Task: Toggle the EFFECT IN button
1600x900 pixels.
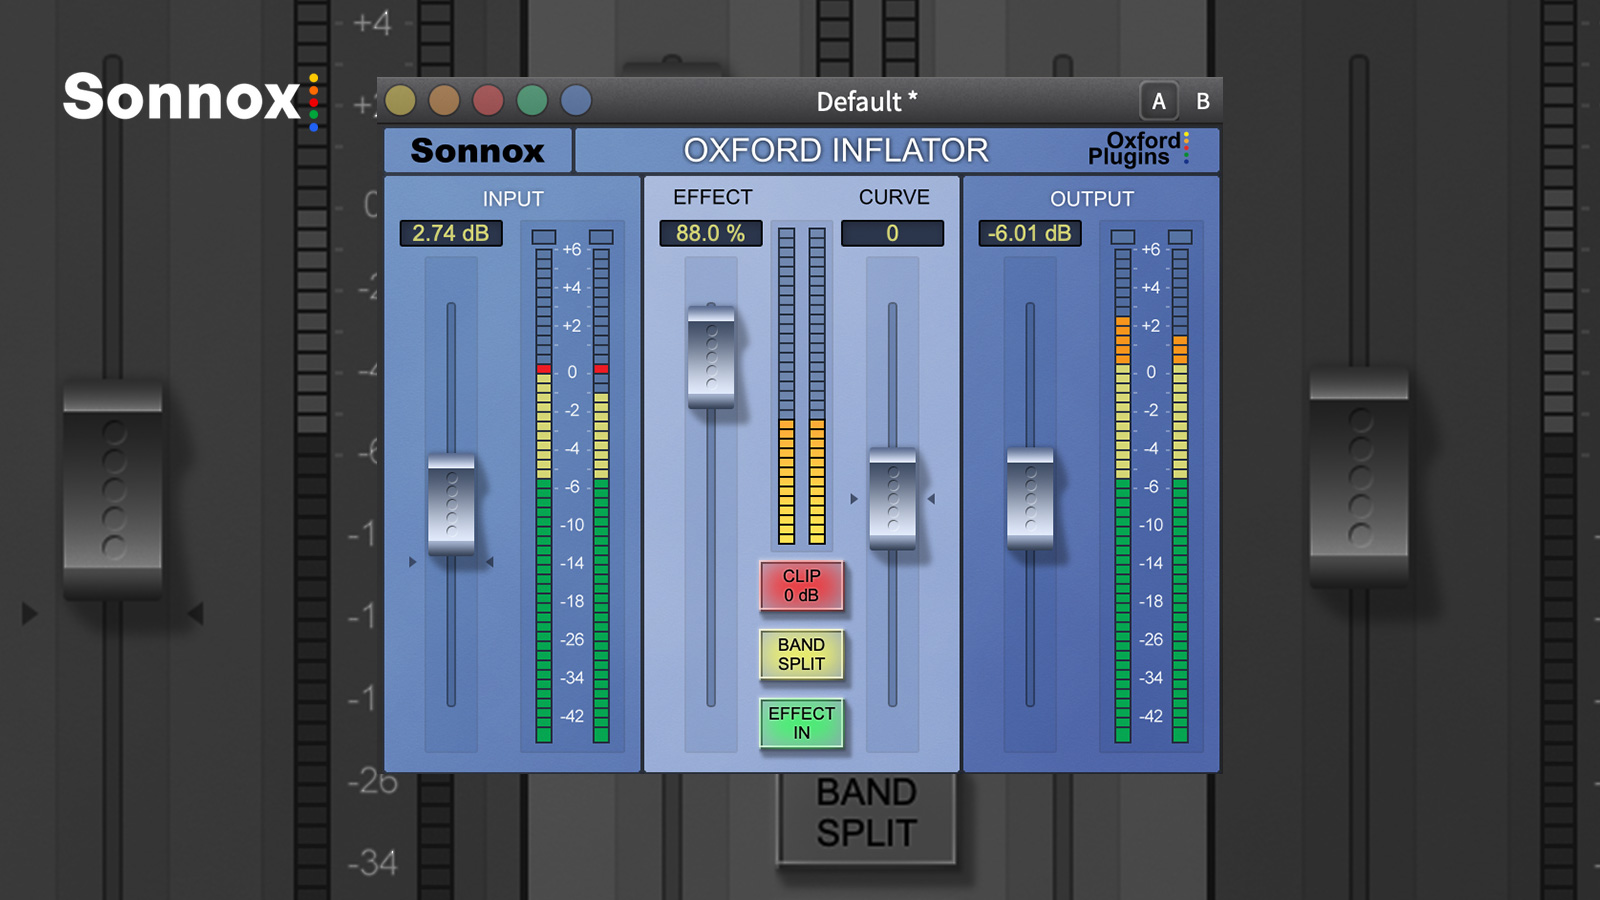Action: (801, 723)
